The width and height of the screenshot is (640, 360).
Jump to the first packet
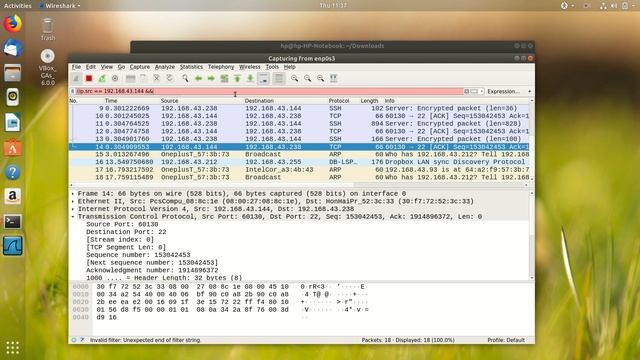(x=237, y=78)
